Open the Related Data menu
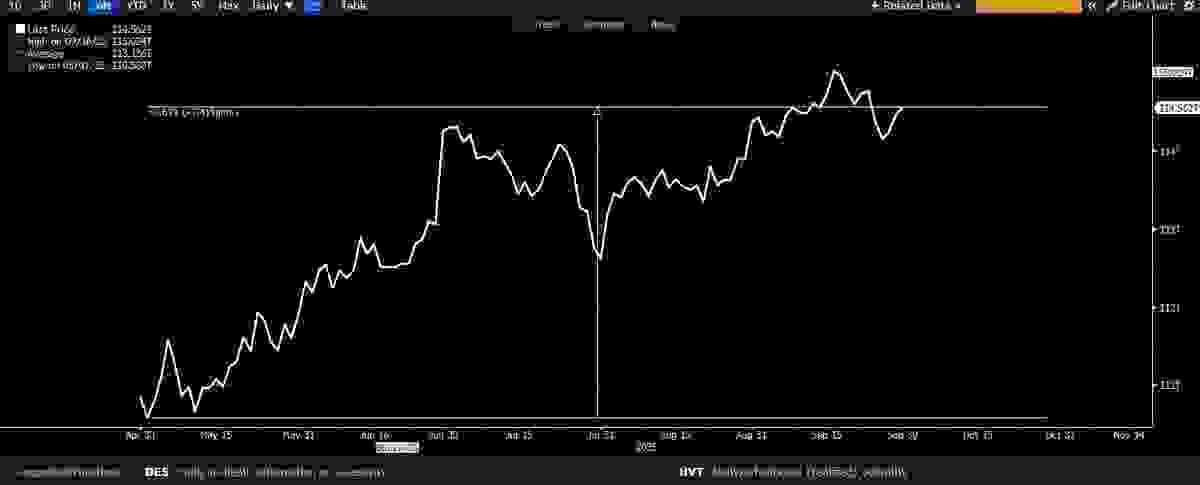 [x=915, y=6]
